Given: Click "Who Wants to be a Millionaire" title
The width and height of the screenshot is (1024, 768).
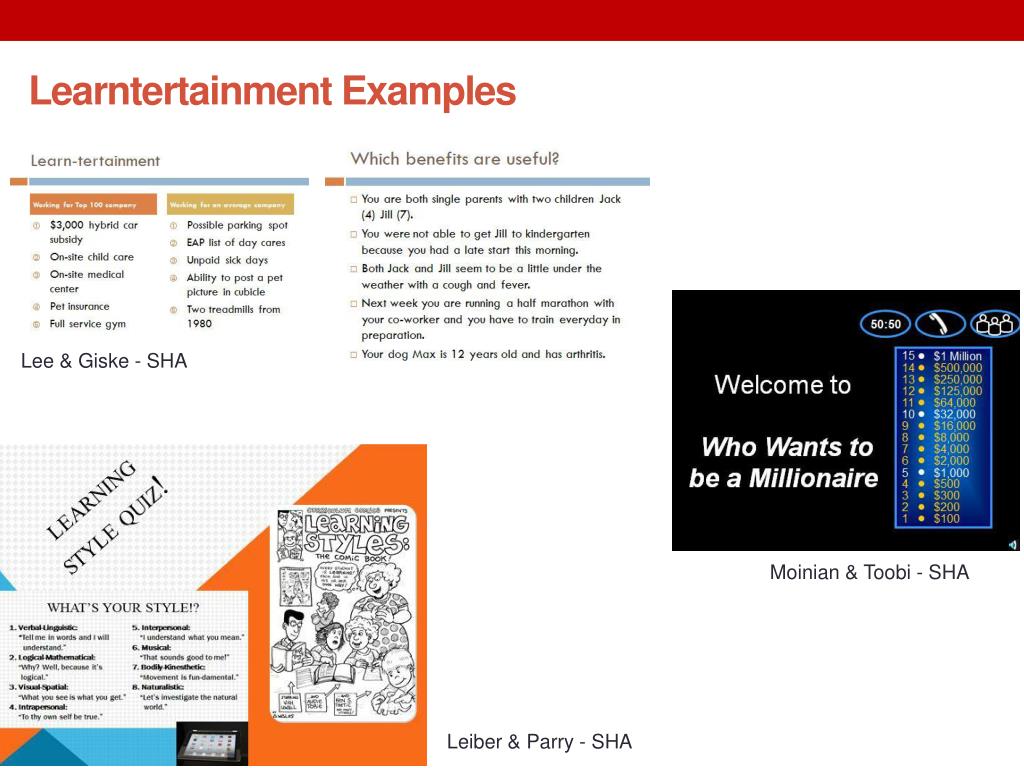Looking at the screenshot, I should 784,462.
